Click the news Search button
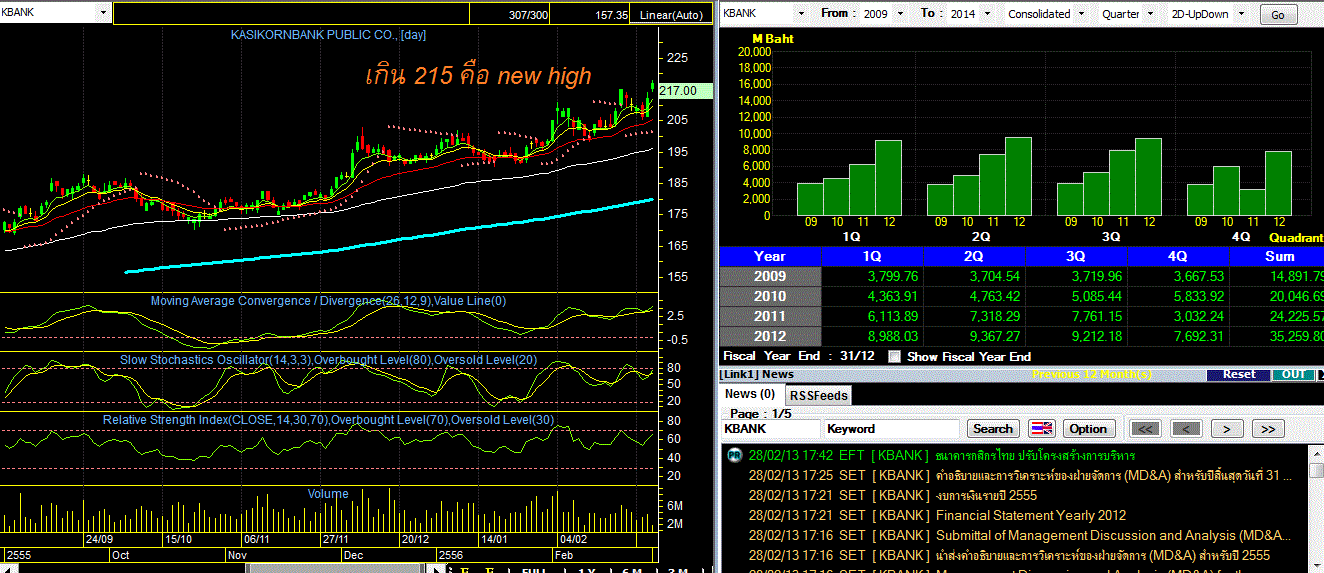Image resolution: width=1324 pixels, height=573 pixels. point(993,429)
